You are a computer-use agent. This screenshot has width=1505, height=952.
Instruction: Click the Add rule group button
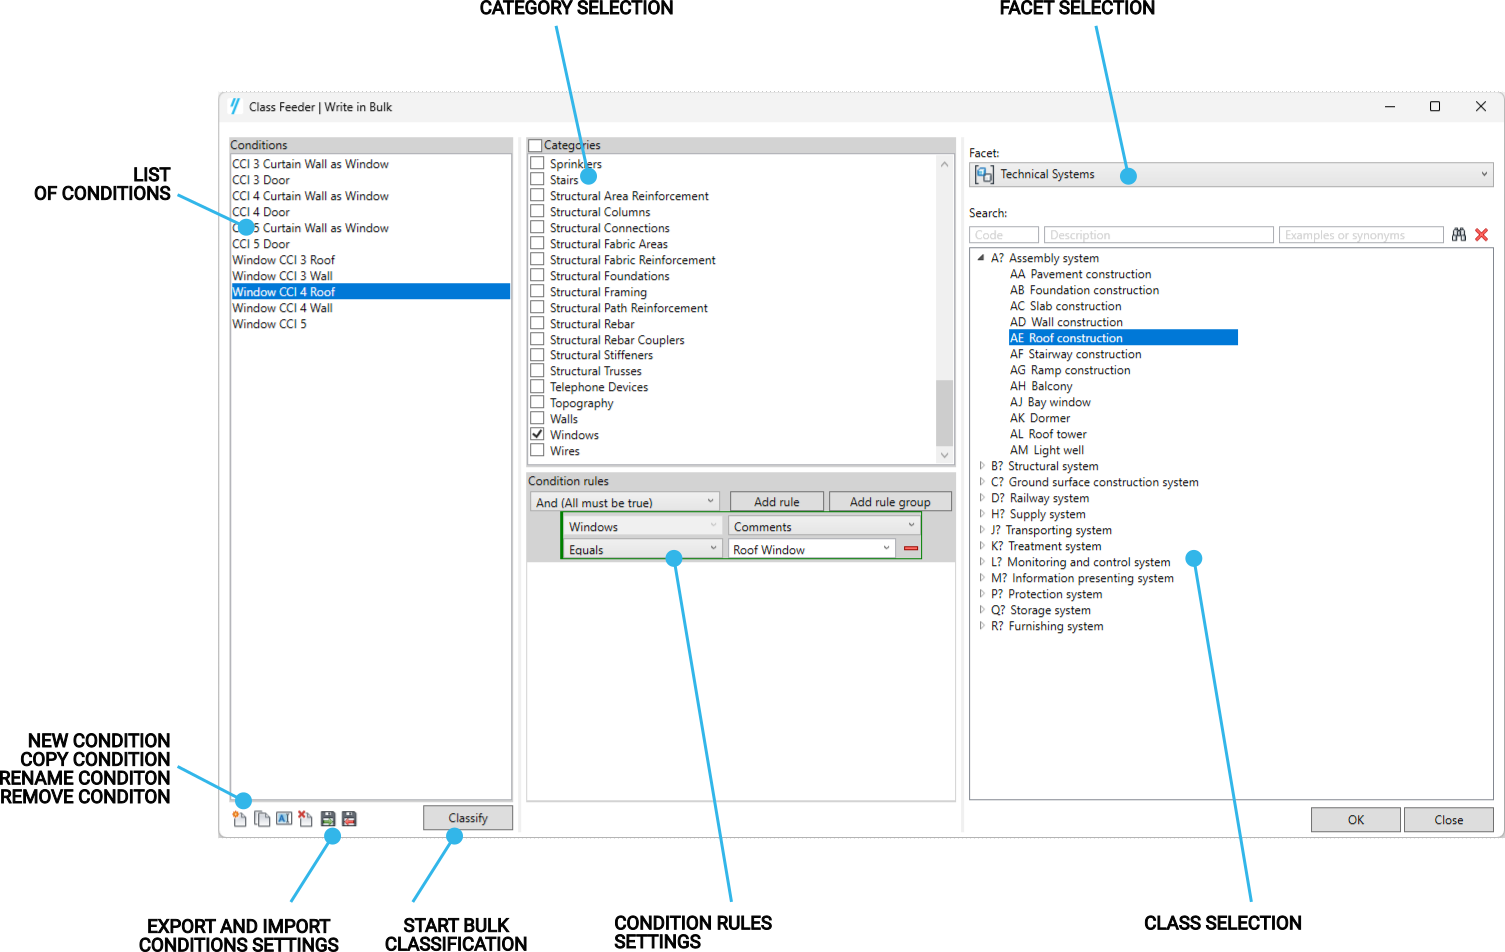coord(890,502)
